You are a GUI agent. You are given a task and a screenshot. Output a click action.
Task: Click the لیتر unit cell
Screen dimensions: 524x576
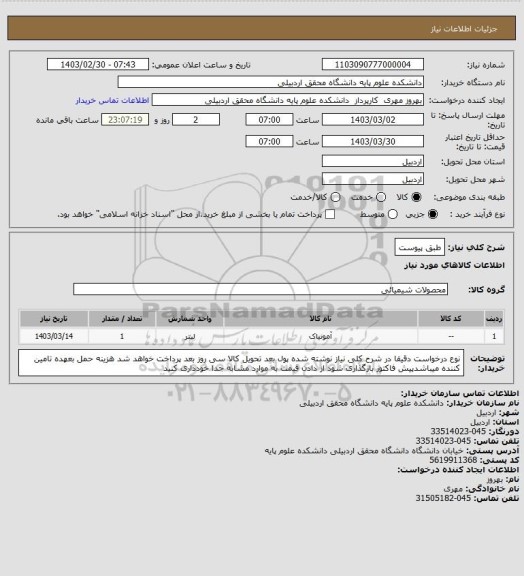(x=190, y=336)
